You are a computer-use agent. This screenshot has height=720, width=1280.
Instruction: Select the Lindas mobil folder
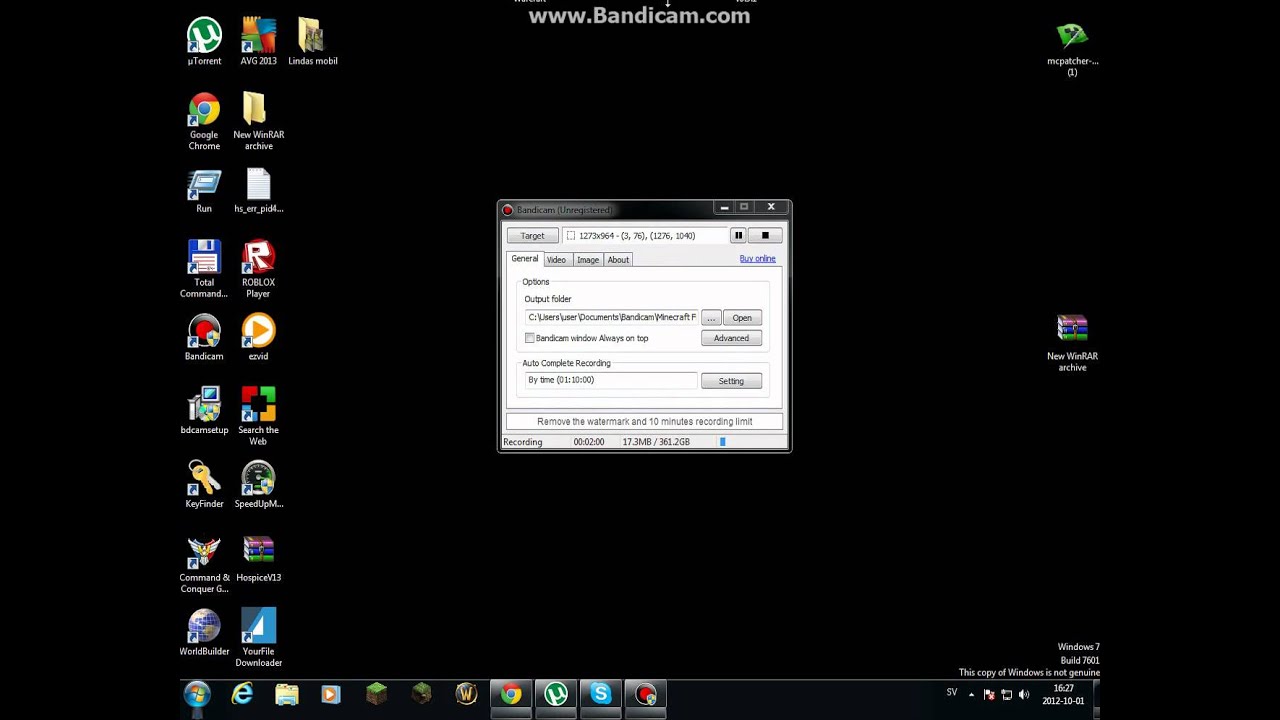(312, 42)
